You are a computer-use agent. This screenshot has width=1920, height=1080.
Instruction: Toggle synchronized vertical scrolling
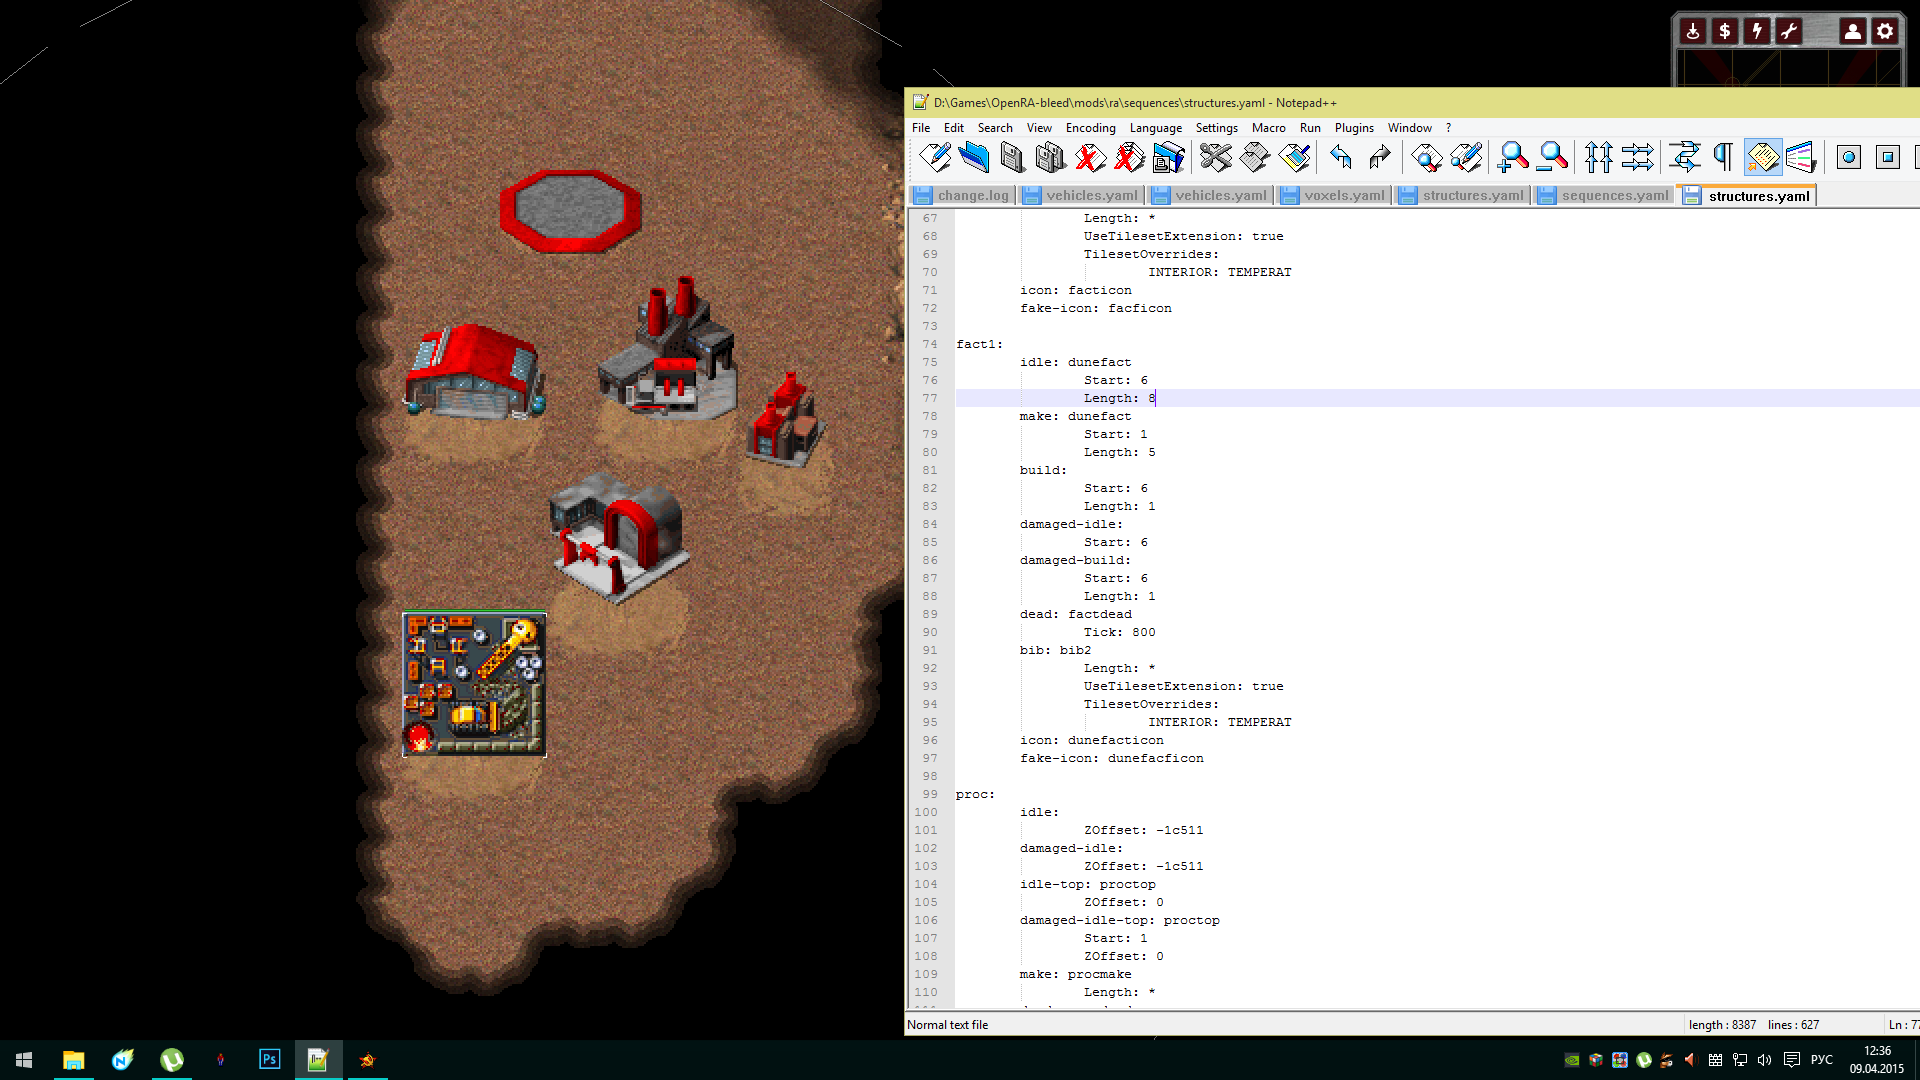1599,157
